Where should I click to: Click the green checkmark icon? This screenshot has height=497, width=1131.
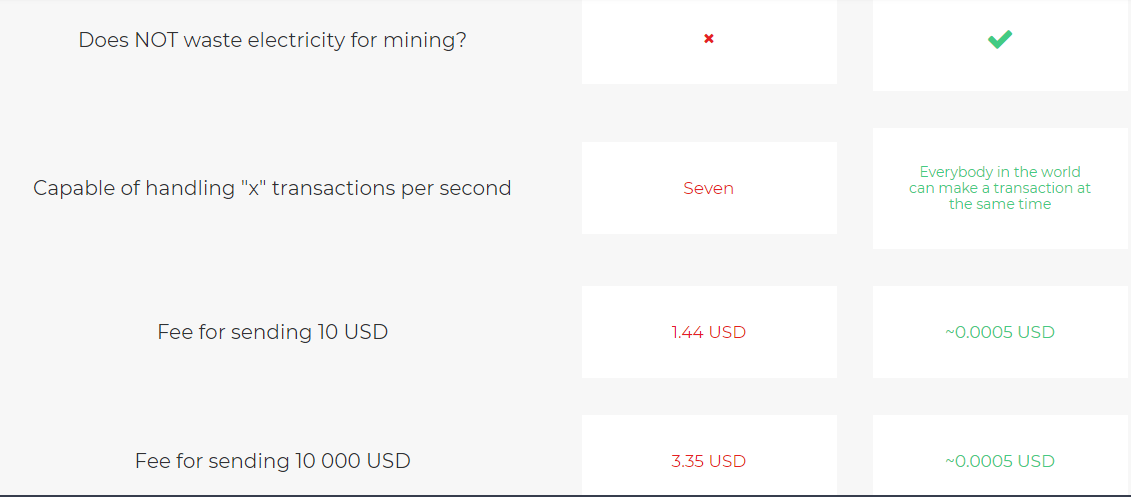tap(1000, 39)
